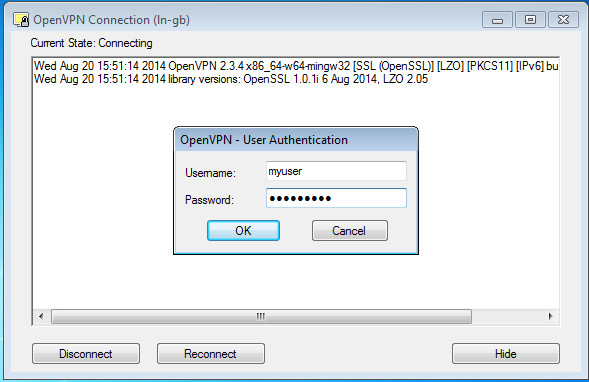This screenshot has height=382, width=589.
Task: Click the OpenVPN Connection (ln-gb) title text
Action: coord(112,20)
